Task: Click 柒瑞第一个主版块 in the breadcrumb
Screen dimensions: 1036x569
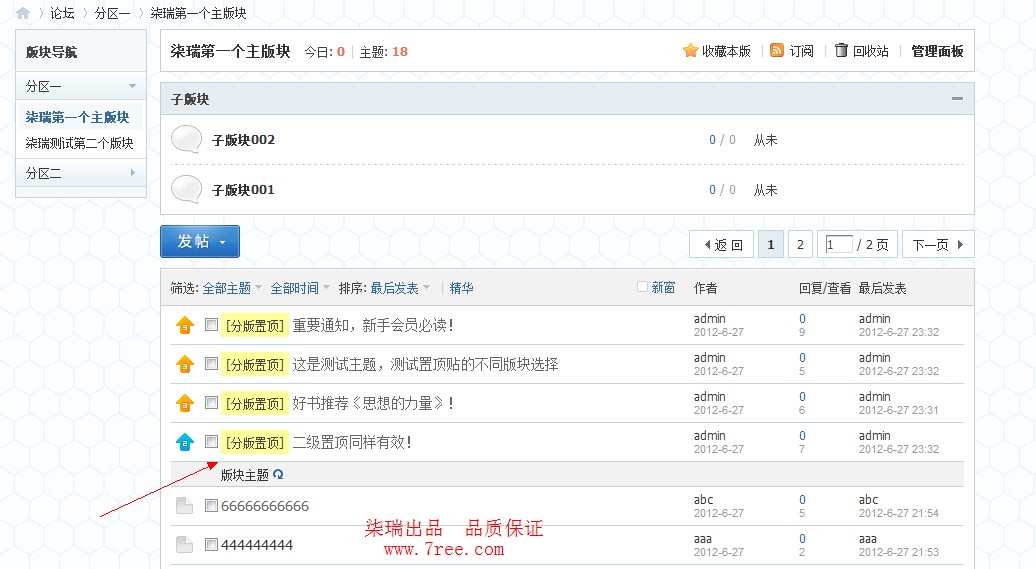Action: click(198, 13)
